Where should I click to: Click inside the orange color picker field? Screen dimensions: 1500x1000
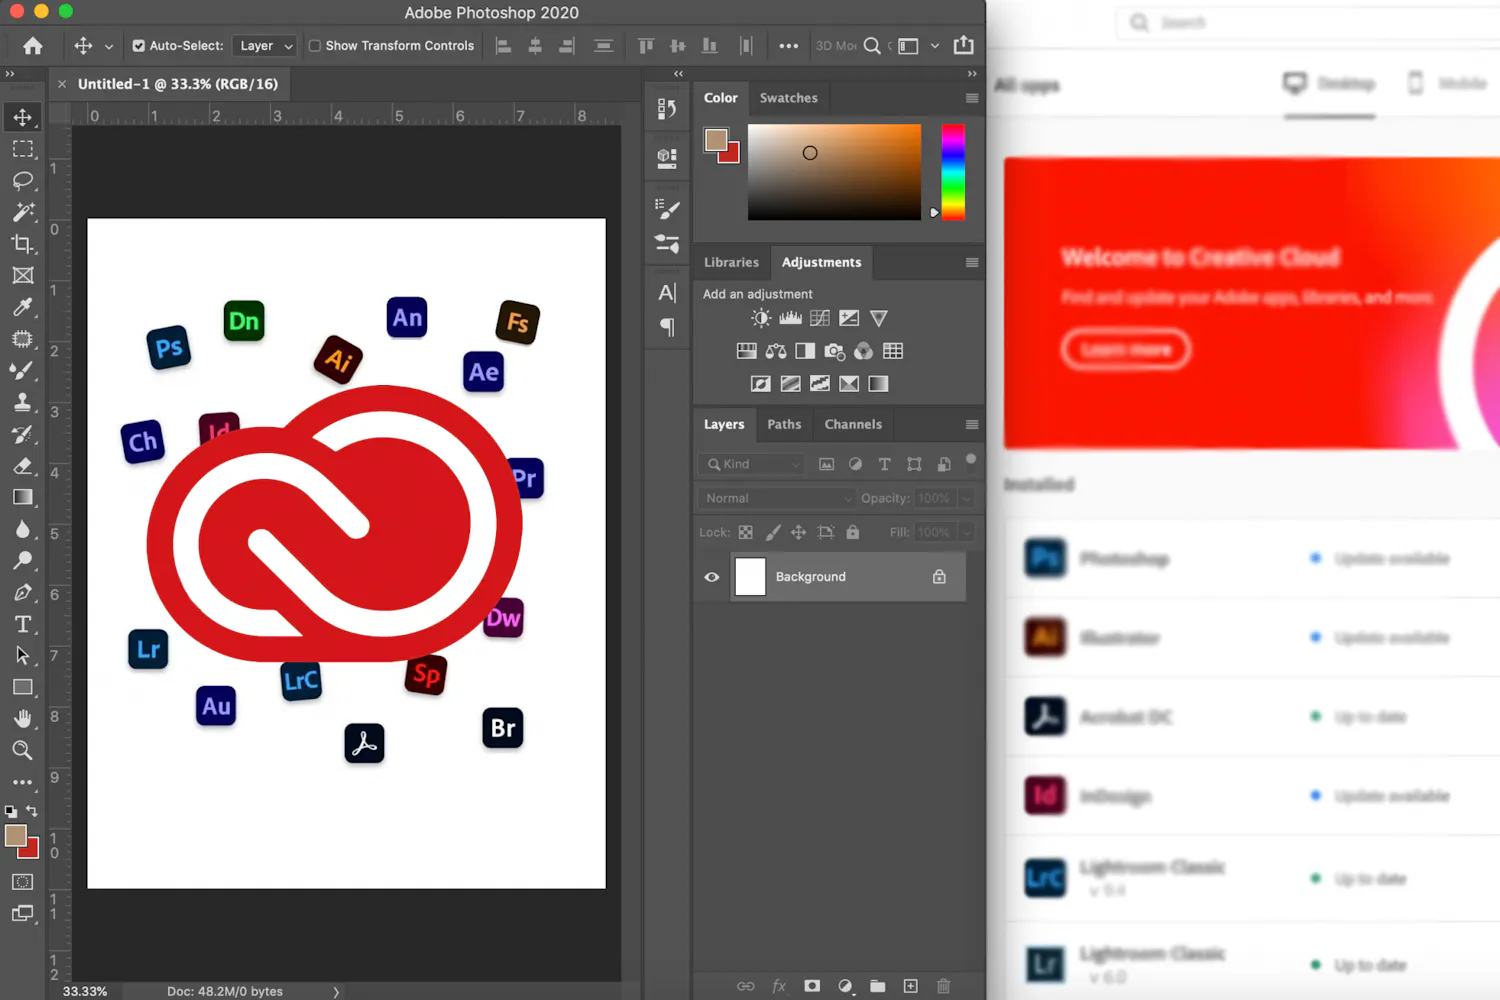coord(834,172)
